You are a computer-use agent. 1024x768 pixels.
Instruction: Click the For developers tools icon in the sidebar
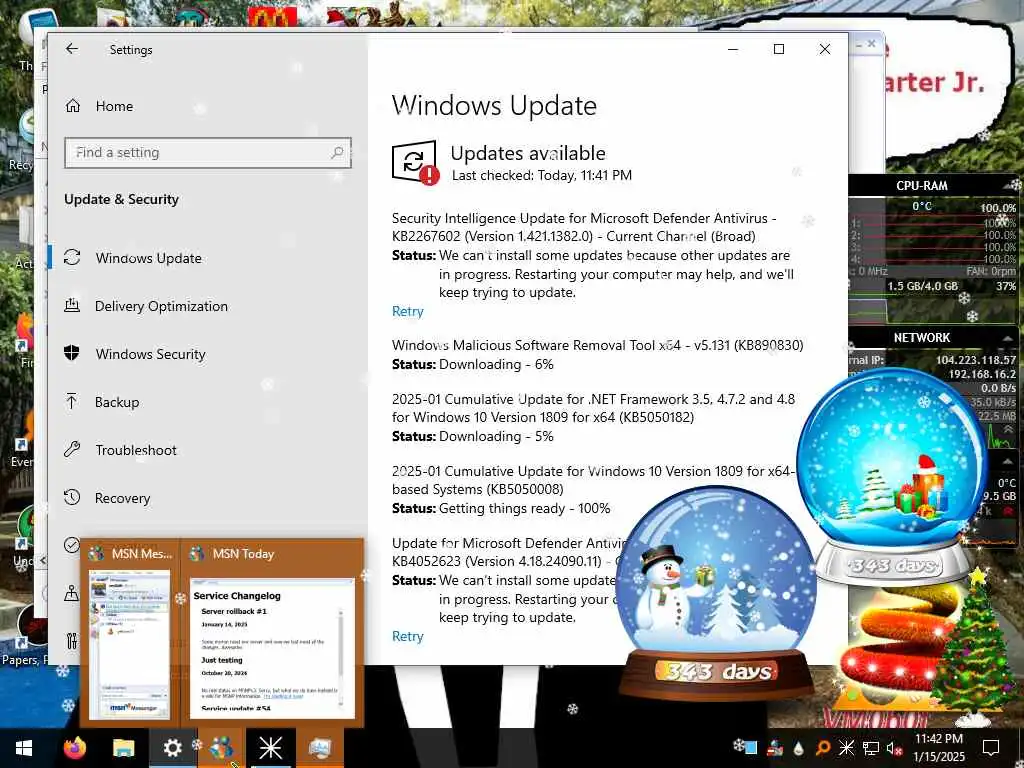pos(72,641)
